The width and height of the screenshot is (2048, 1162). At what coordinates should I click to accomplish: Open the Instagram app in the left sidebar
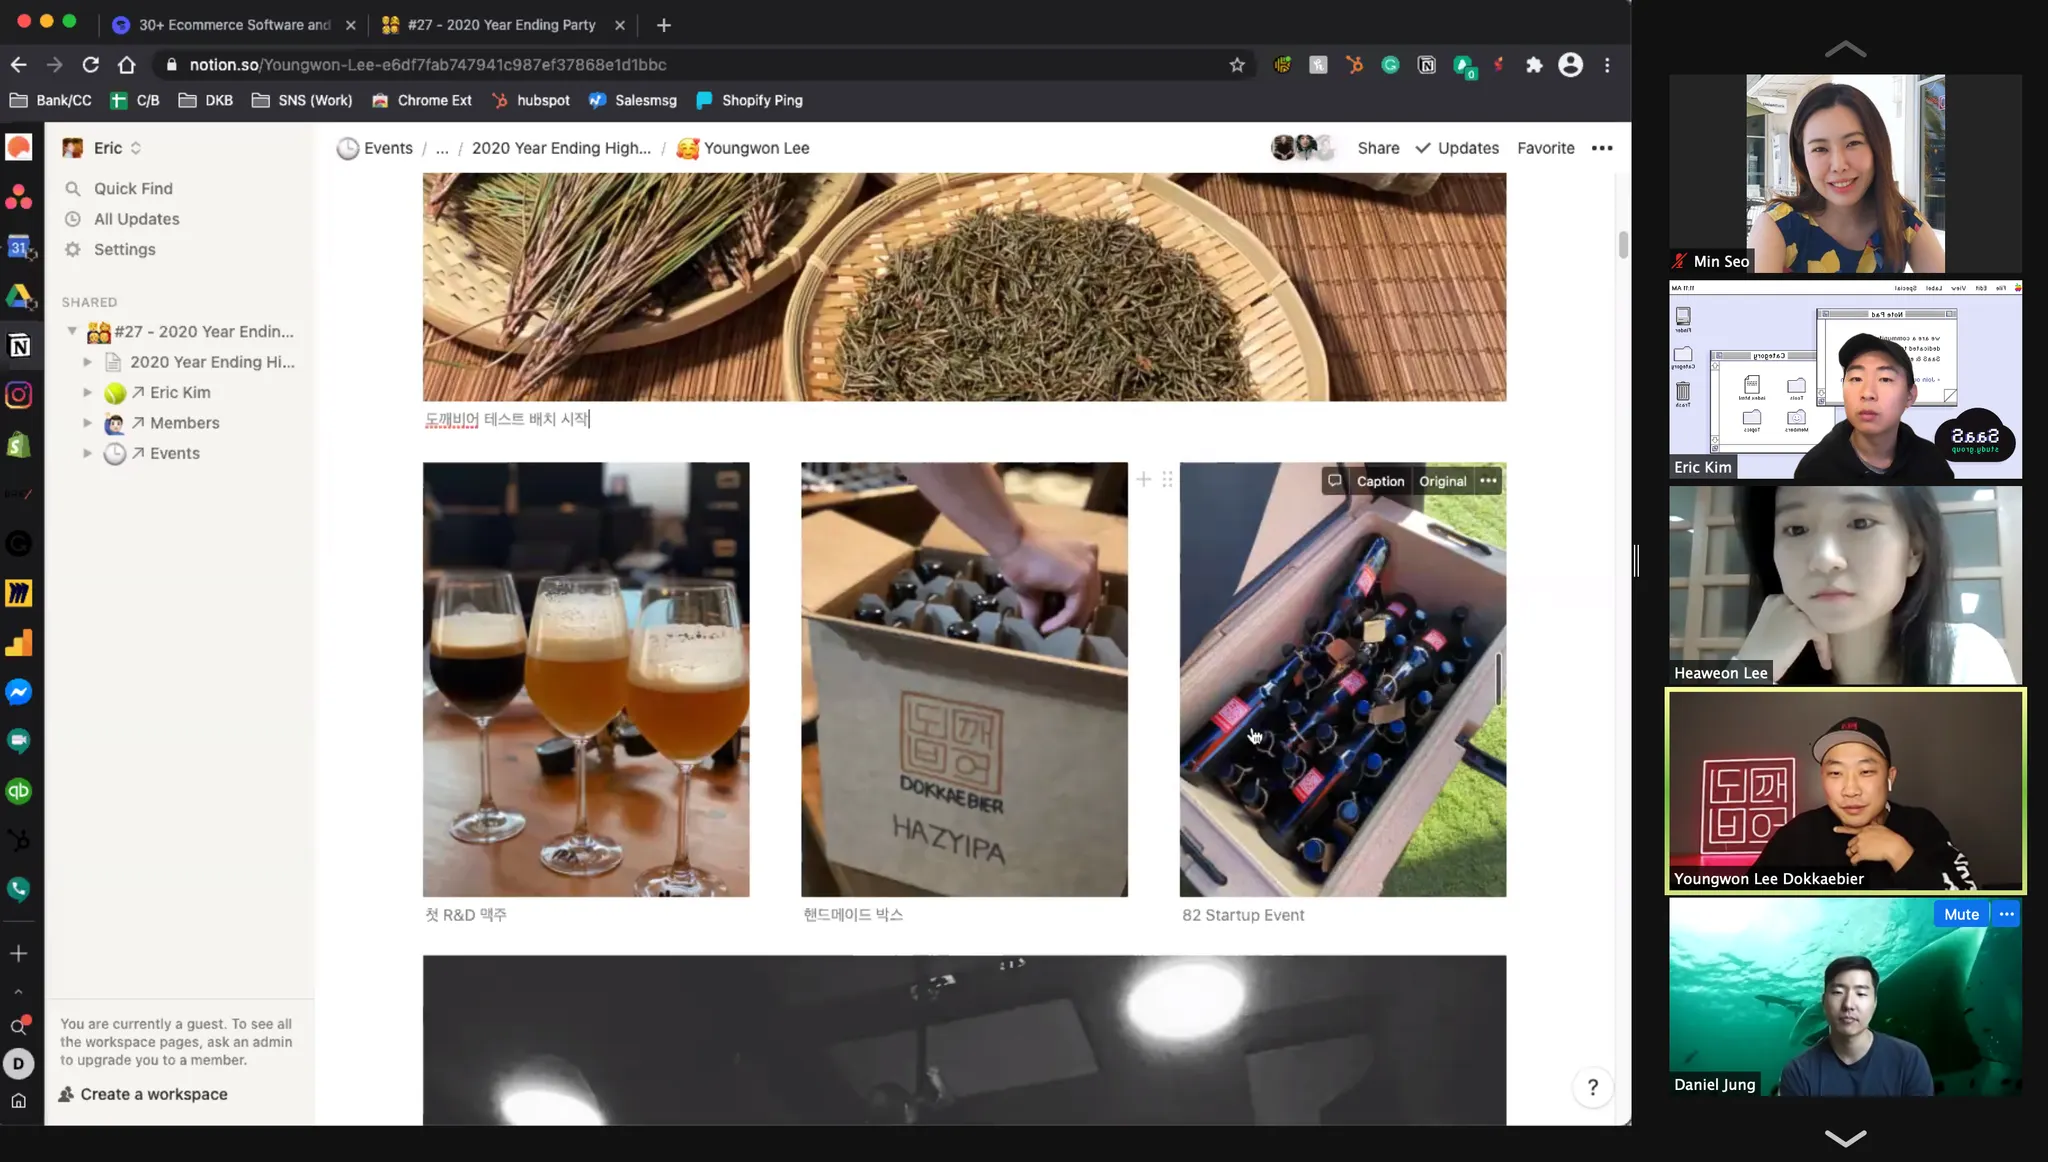(x=19, y=395)
